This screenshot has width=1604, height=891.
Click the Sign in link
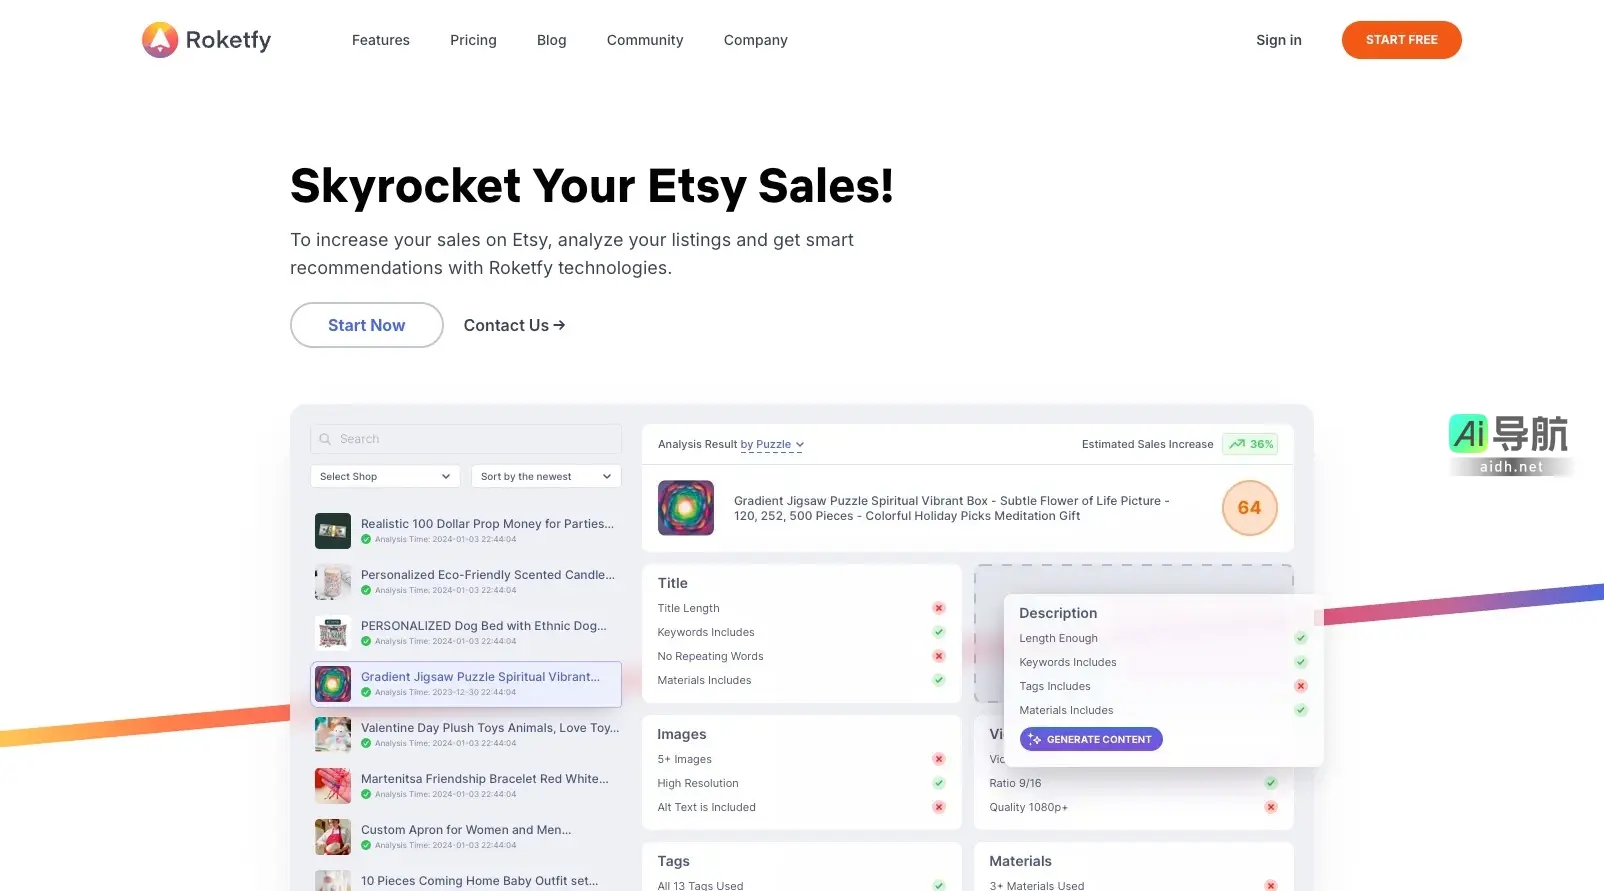pos(1279,40)
